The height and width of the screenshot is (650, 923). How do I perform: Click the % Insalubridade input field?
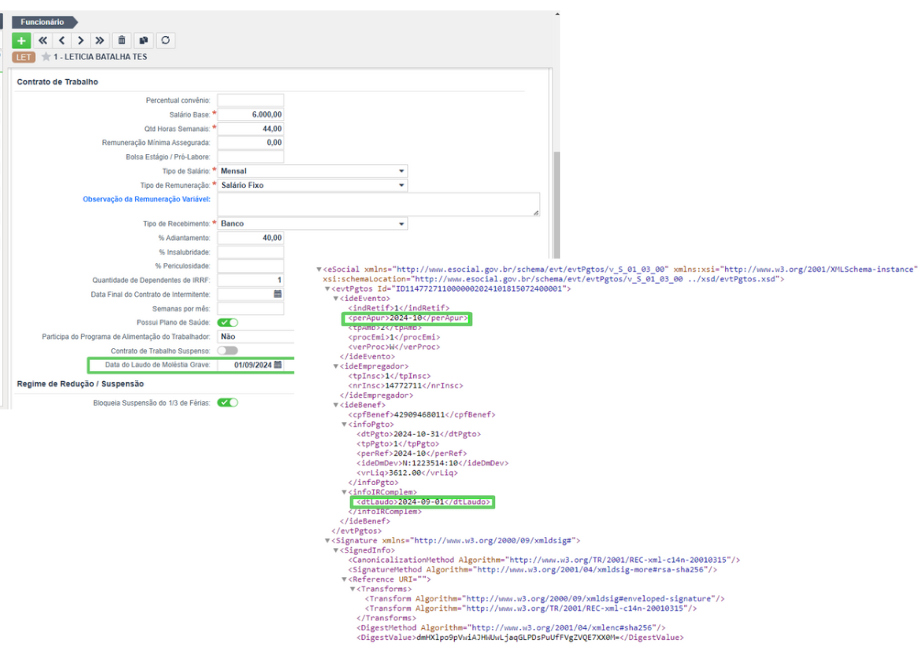(x=251, y=252)
